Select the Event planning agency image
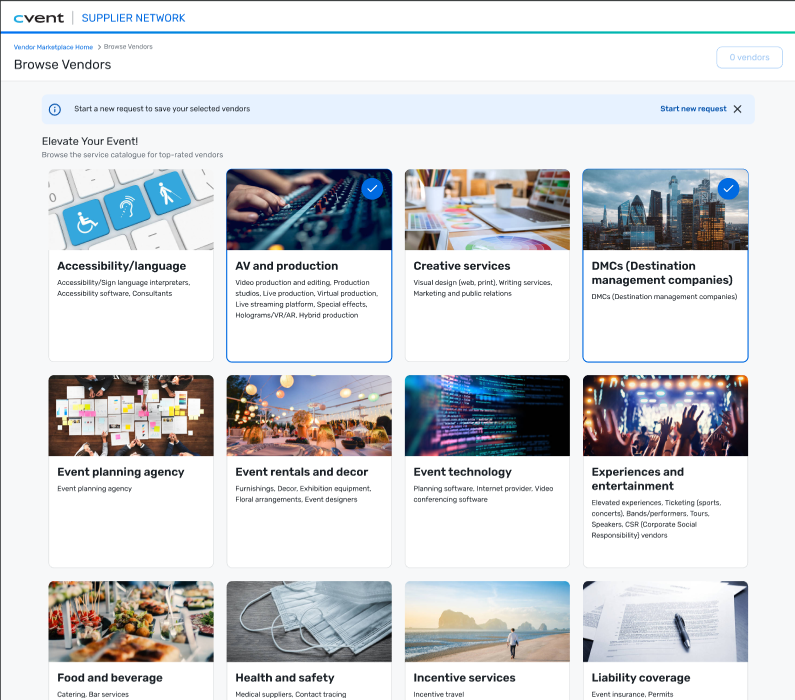This screenshot has width=795, height=700. [131, 416]
